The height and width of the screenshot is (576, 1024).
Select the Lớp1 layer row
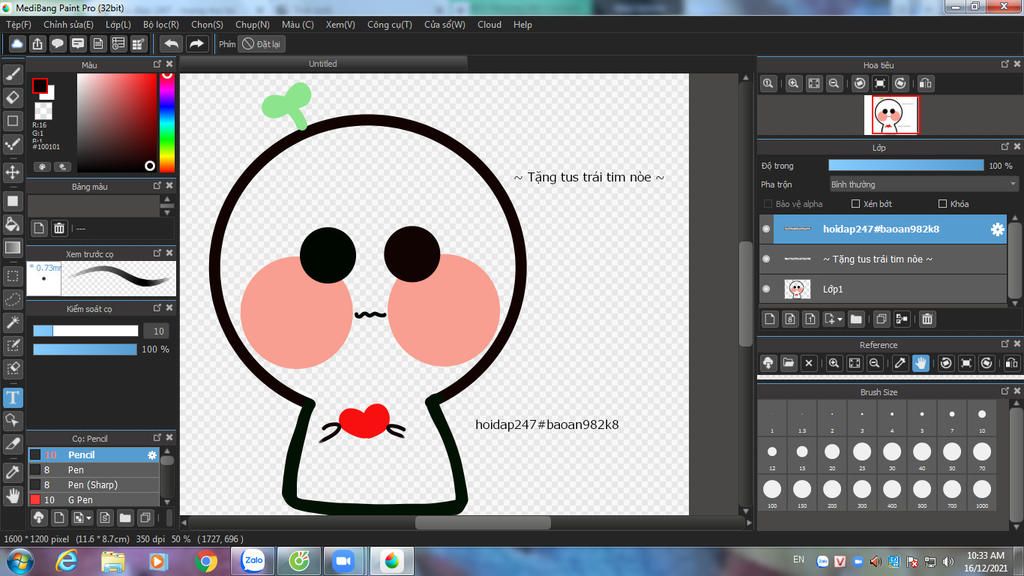point(884,289)
